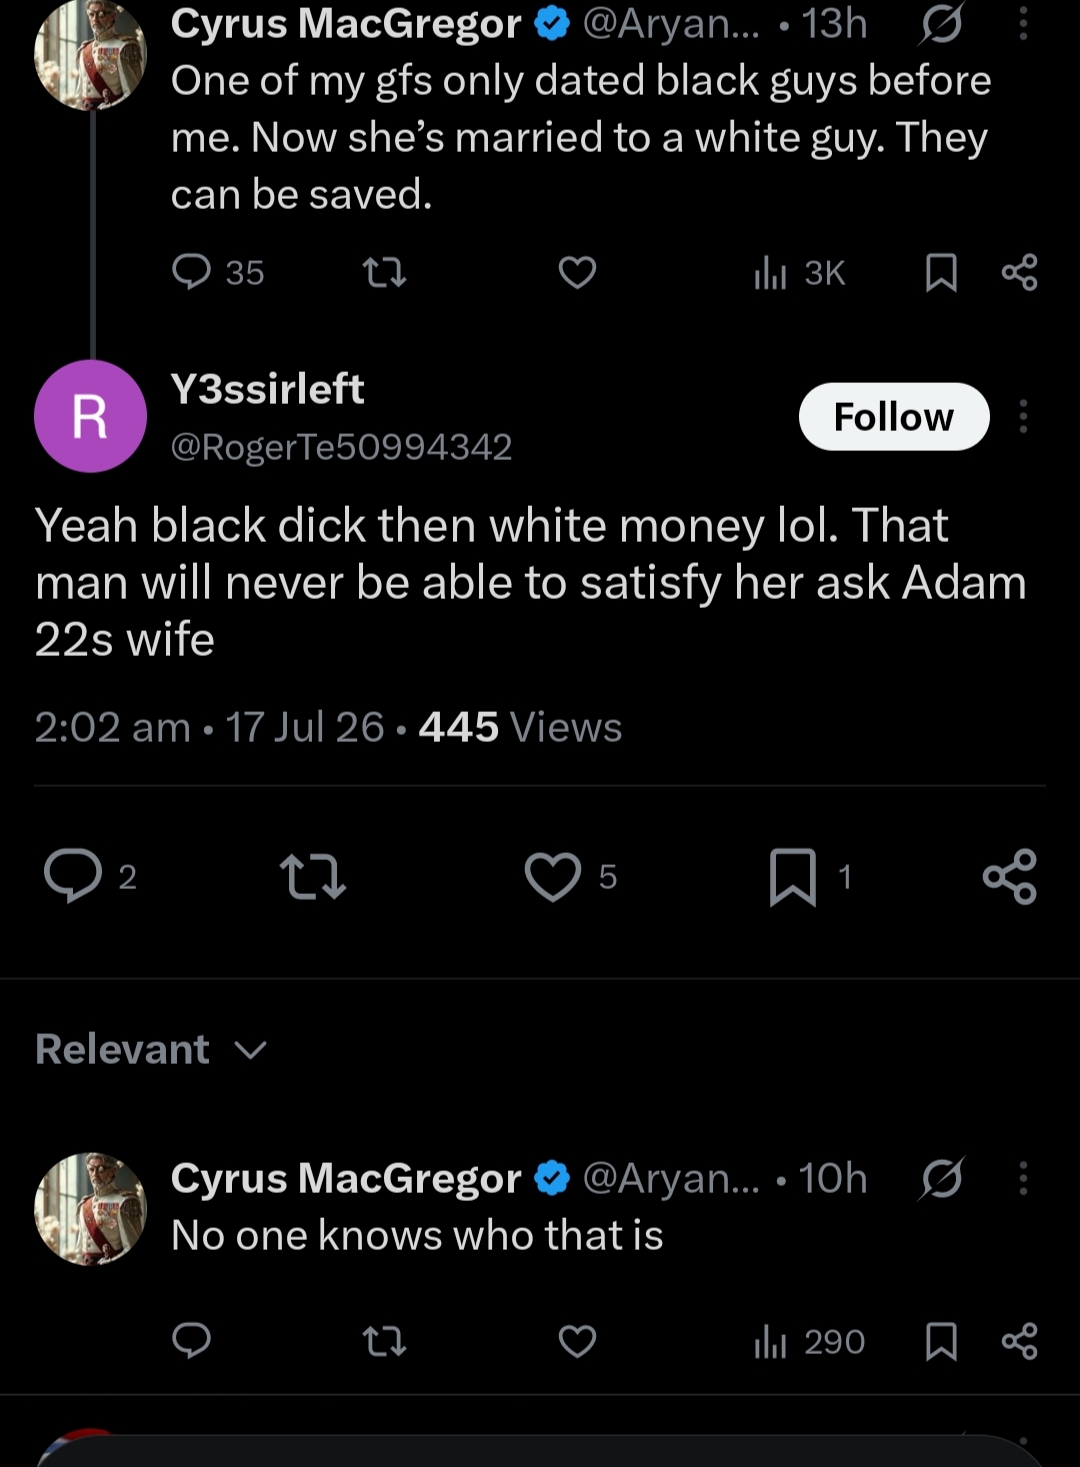The height and width of the screenshot is (1467, 1080).
Task: Bookmark the top Cyrus MacGregor post
Action: [x=941, y=272]
